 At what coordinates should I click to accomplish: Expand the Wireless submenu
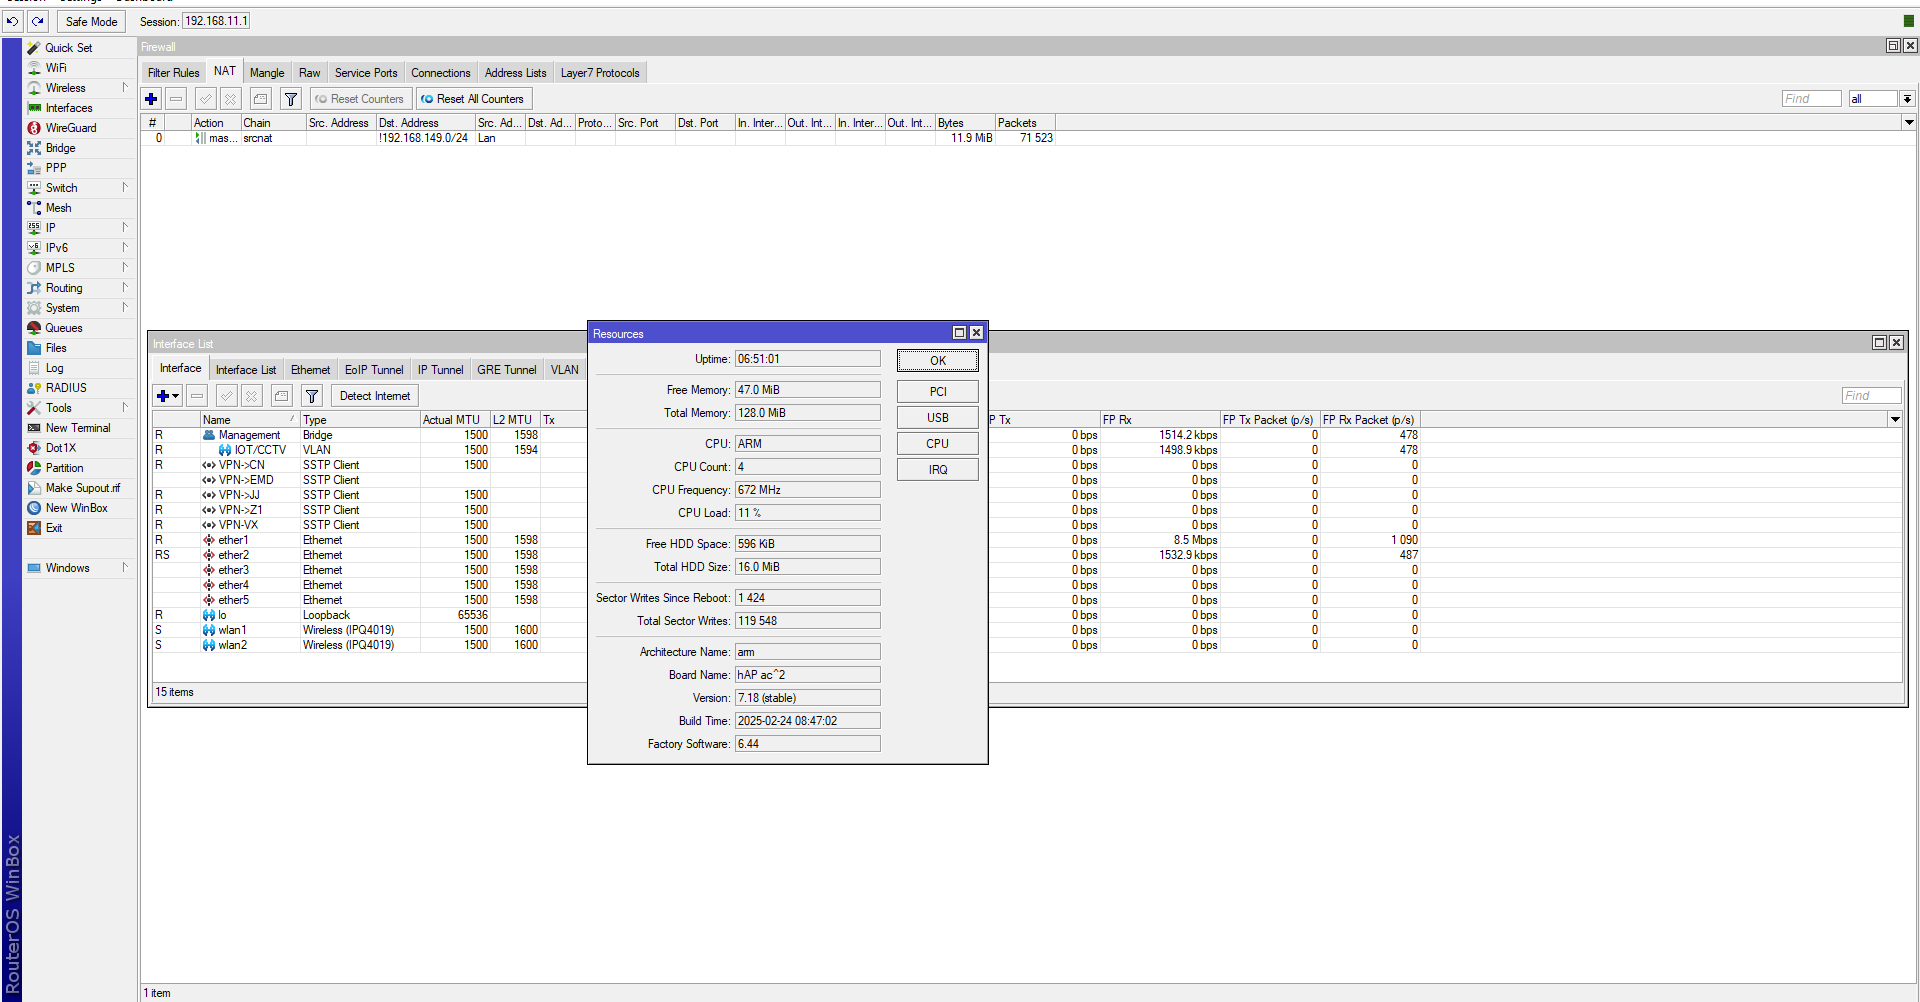[x=66, y=88]
